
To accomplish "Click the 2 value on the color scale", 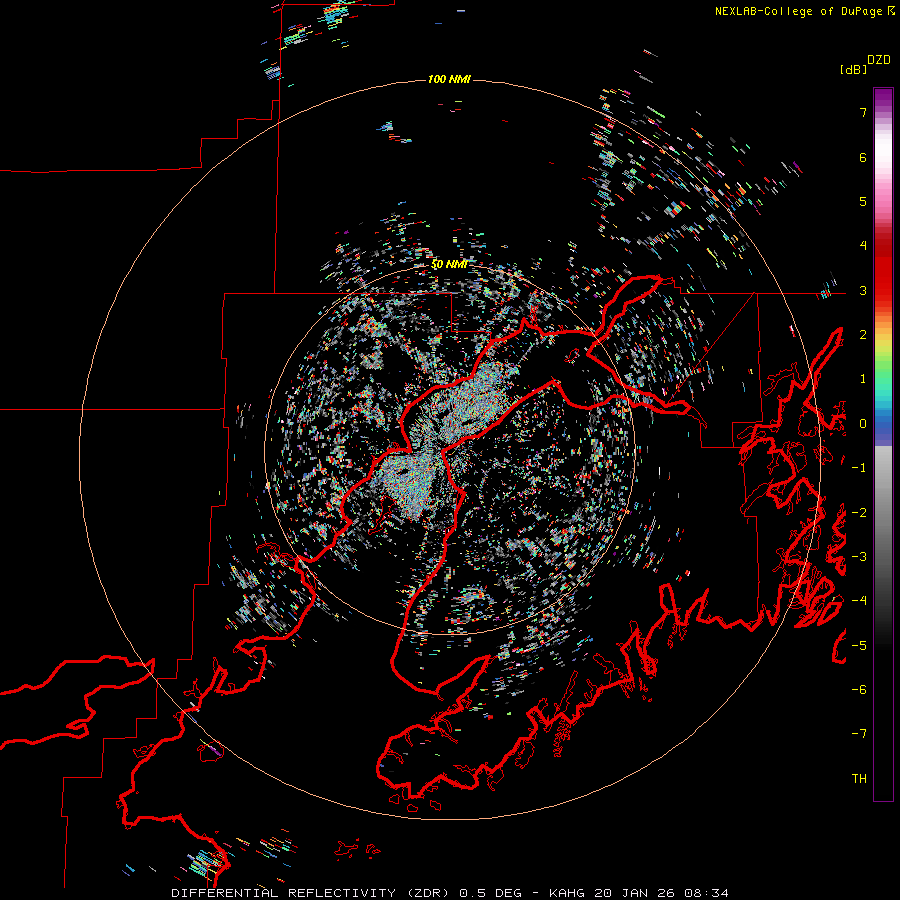I will click(863, 335).
